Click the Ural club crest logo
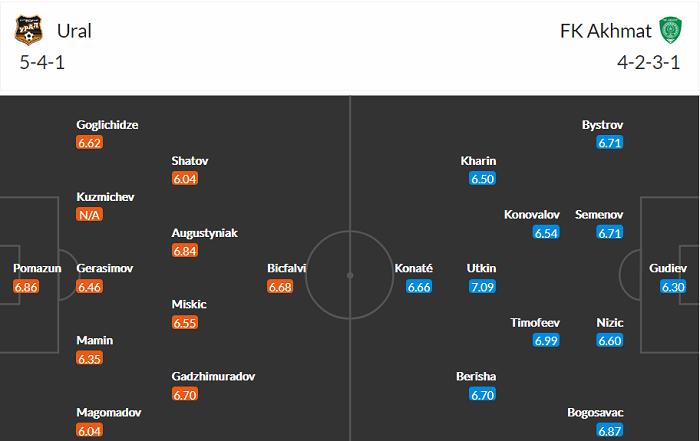This screenshot has height=441, width=700. pos(30,31)
